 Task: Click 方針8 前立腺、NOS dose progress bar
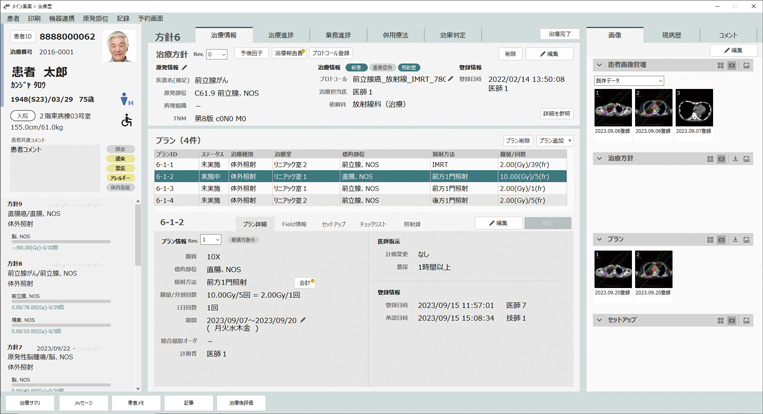click(x=61, y=302)
